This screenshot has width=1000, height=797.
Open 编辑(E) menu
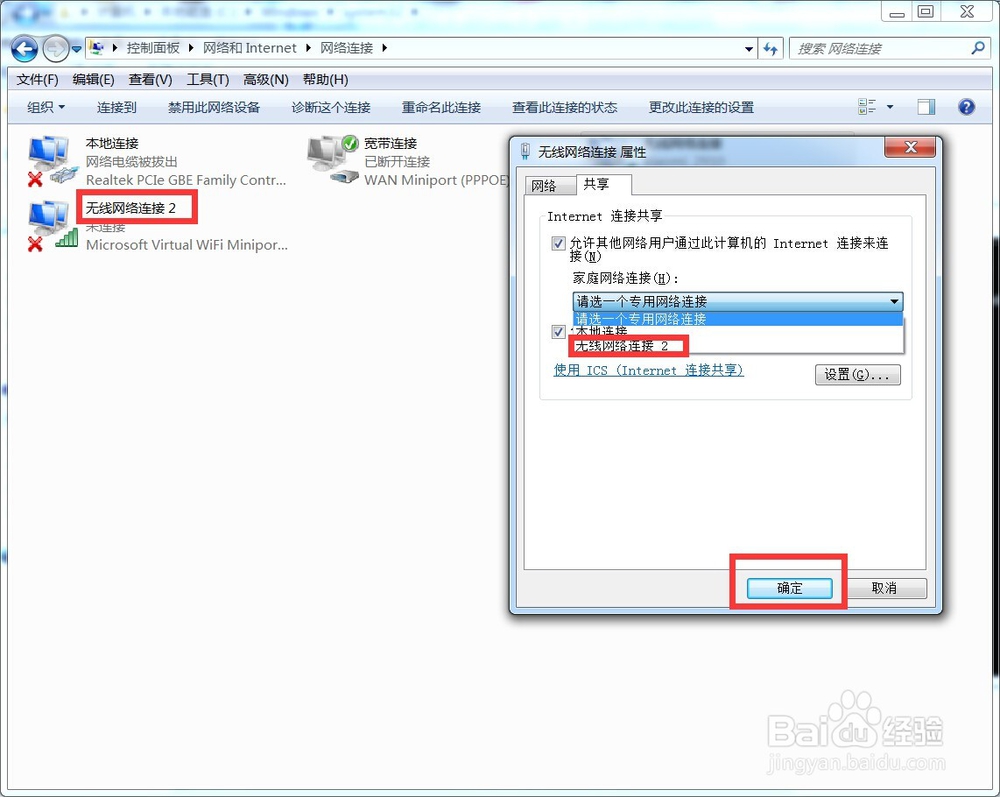(93, 79)
